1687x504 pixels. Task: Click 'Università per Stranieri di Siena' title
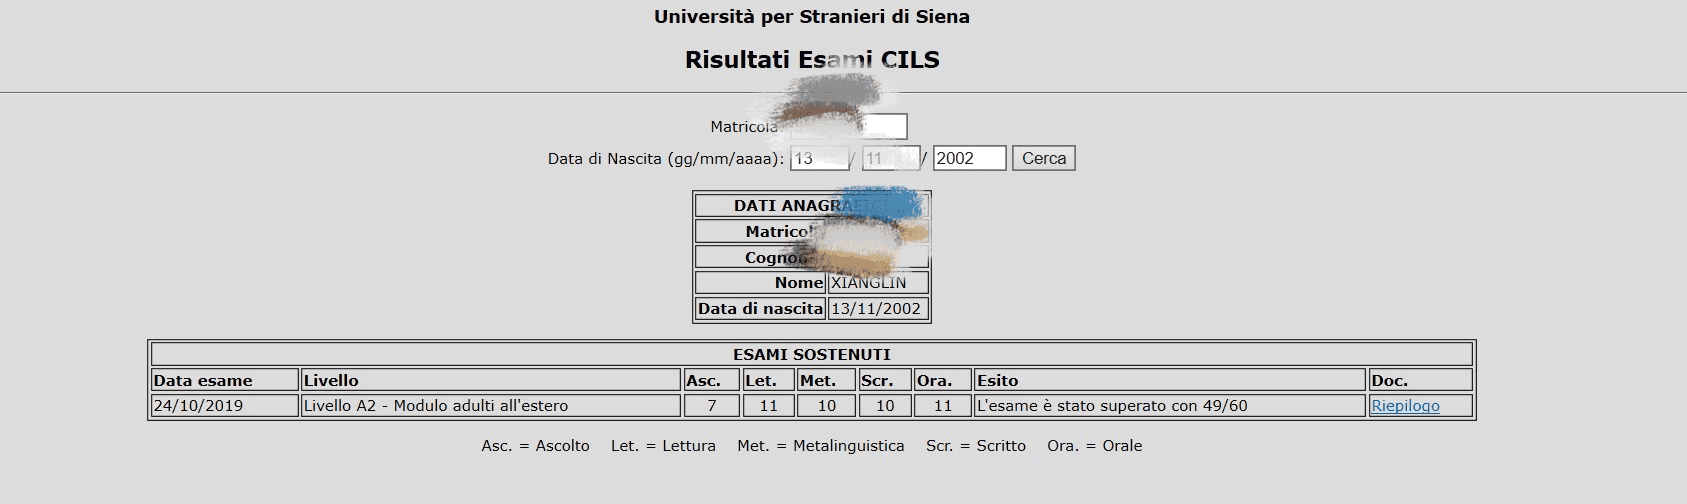(812, 17)
